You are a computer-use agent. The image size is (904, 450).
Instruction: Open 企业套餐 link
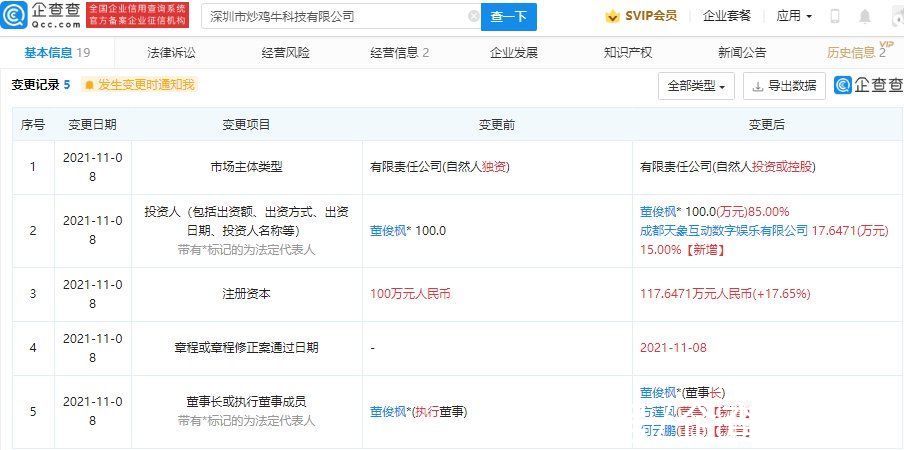pos(726,16)
